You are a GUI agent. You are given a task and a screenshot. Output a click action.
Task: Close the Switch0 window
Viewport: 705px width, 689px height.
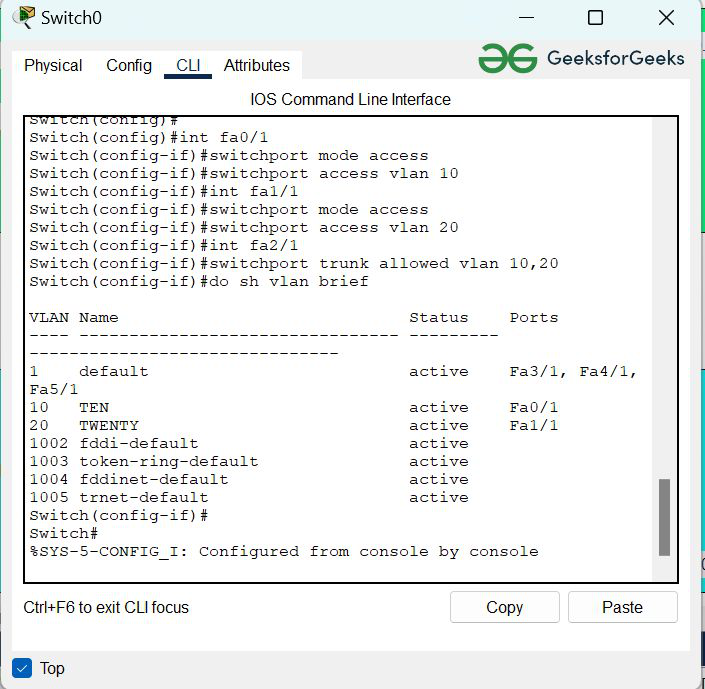(666, 18)
